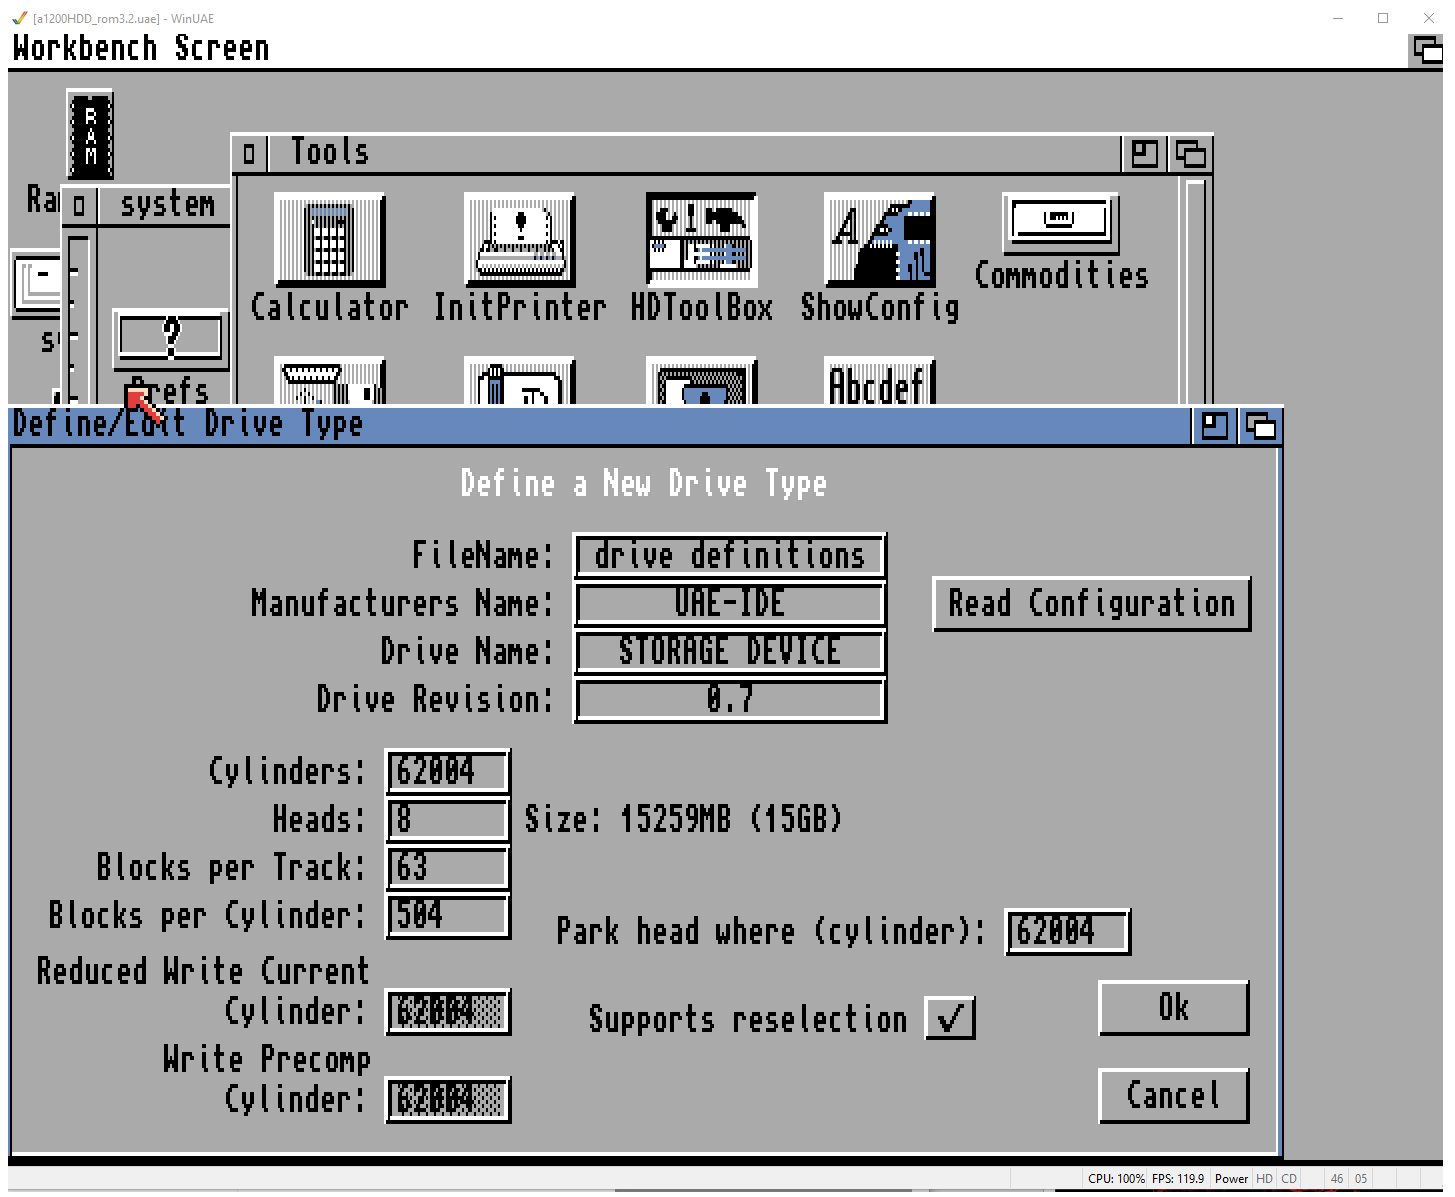Click the Manufacturers Name field
The image size is (1455, 1197).
pos(729,604)
